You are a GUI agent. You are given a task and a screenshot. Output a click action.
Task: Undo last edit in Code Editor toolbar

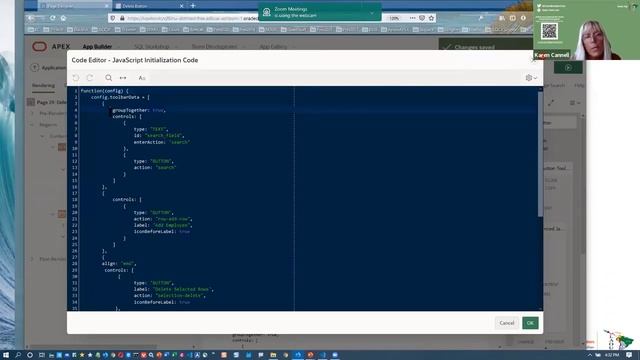point(76,78)
